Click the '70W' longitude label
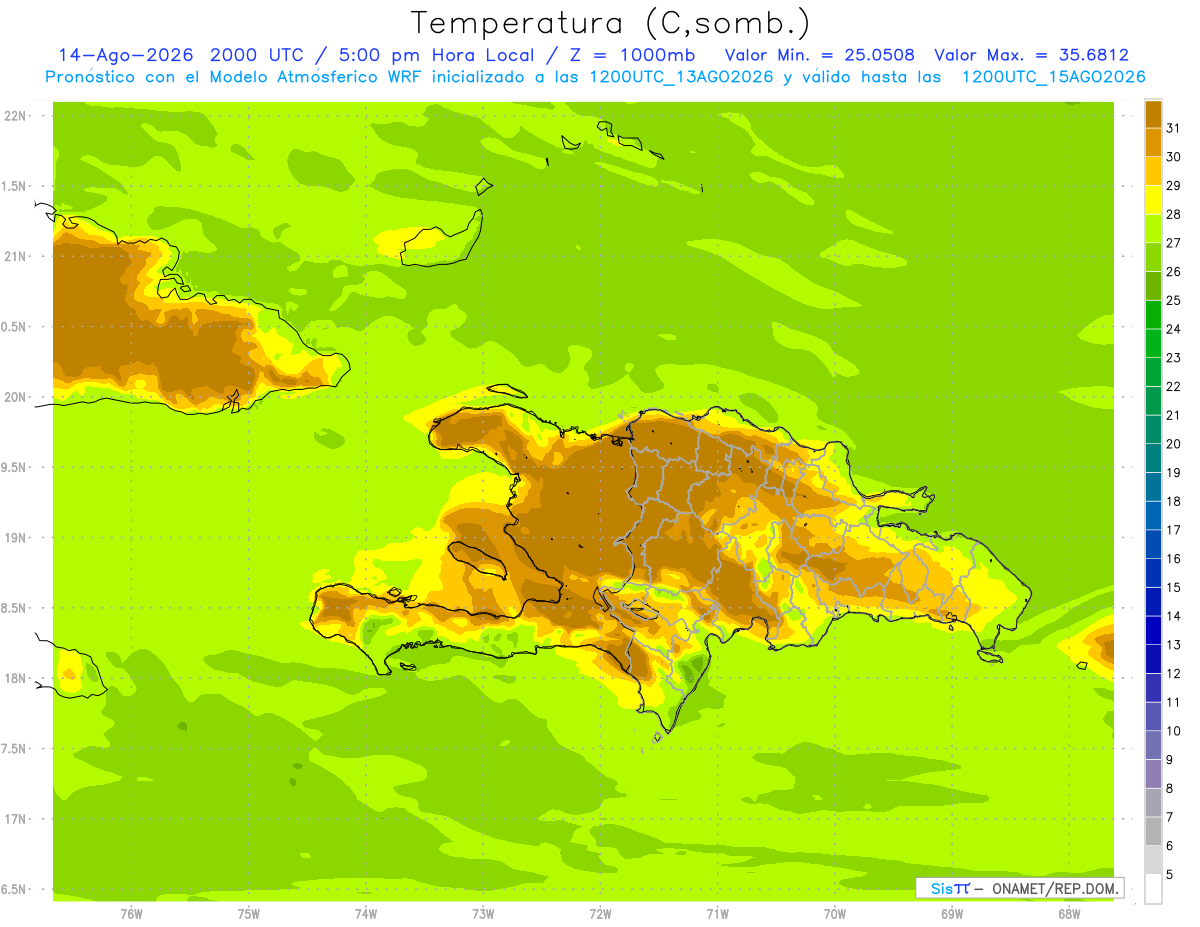1200x927 pixels. pos(835,913)
